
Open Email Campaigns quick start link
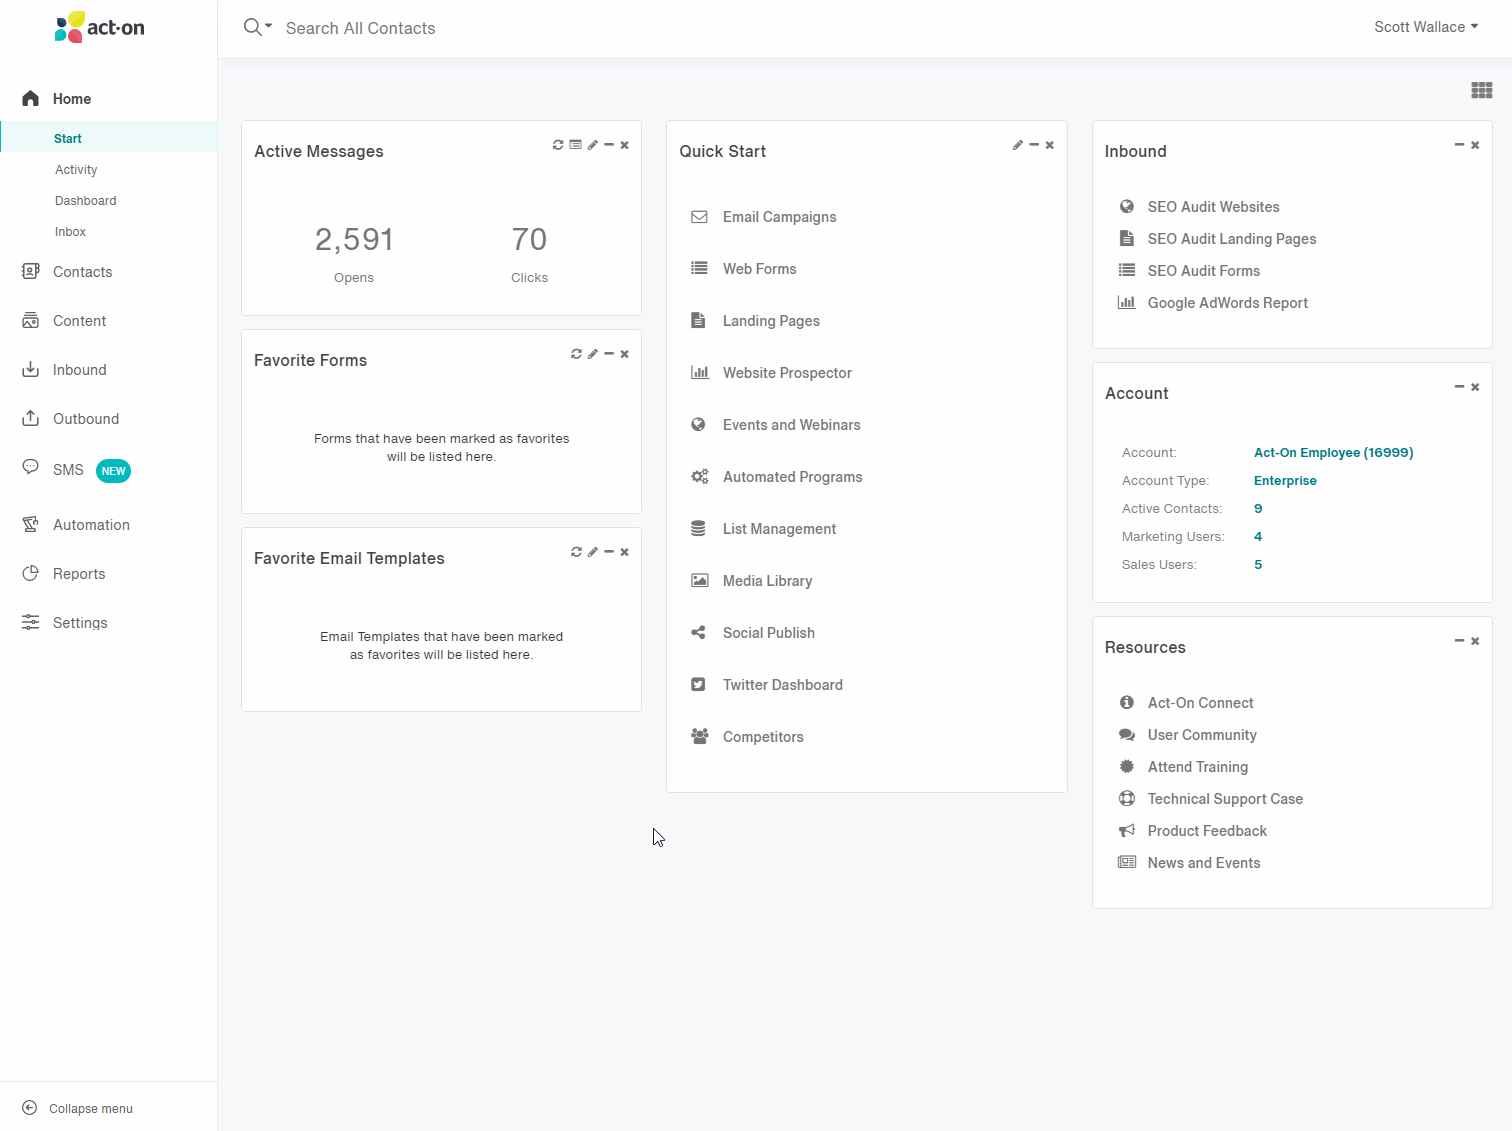pos(763,217)
